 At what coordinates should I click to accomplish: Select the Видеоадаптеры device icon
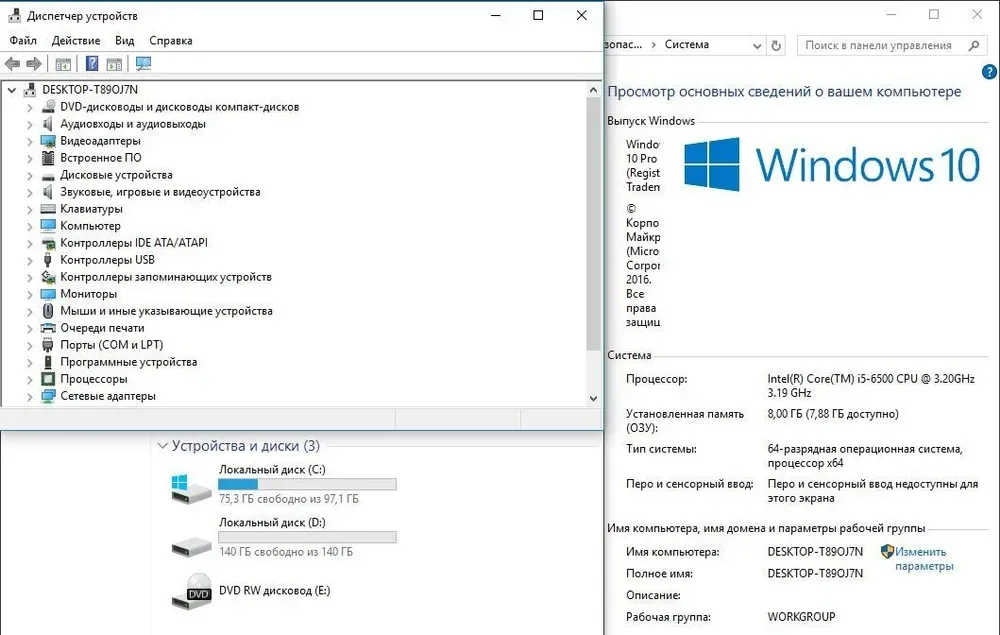[49, 141]
